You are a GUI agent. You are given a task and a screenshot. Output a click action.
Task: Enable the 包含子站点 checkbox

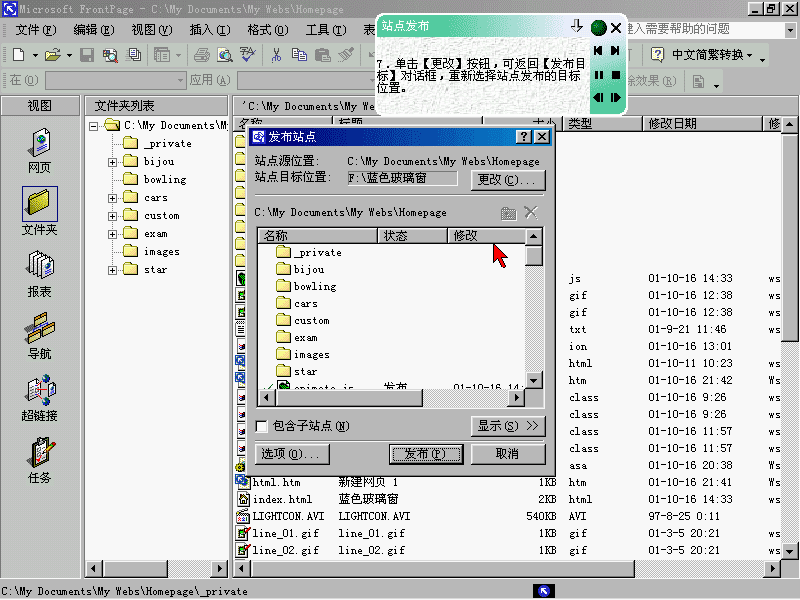pyautogui.click(x=262, y=426)
